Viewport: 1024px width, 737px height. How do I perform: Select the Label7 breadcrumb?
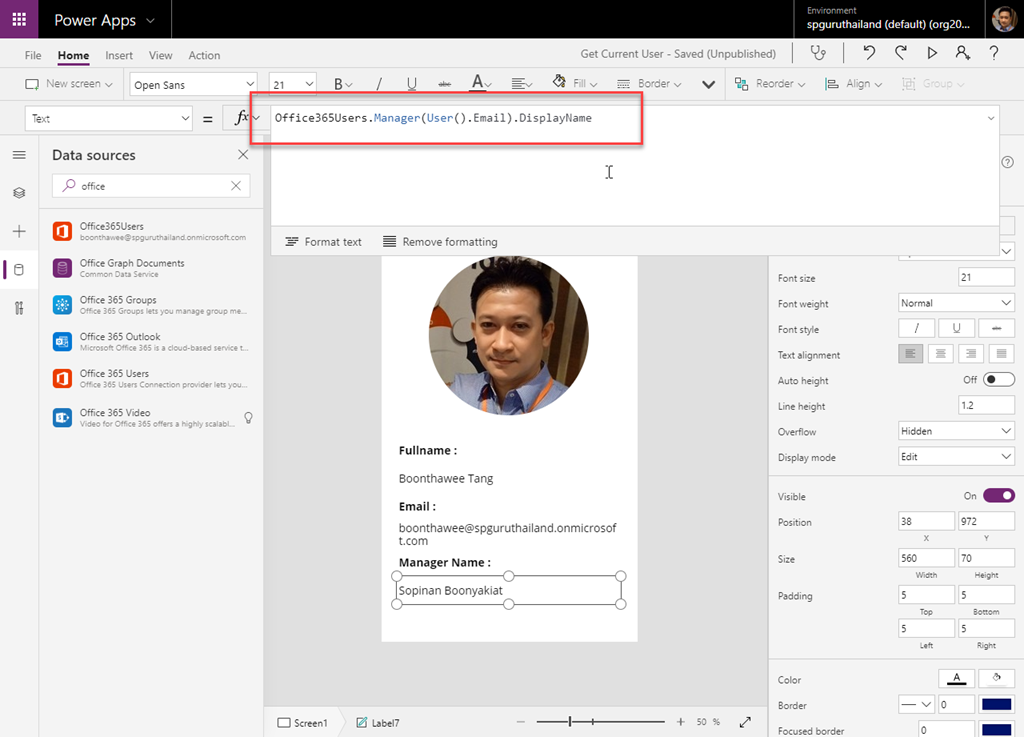pos(377,723)
